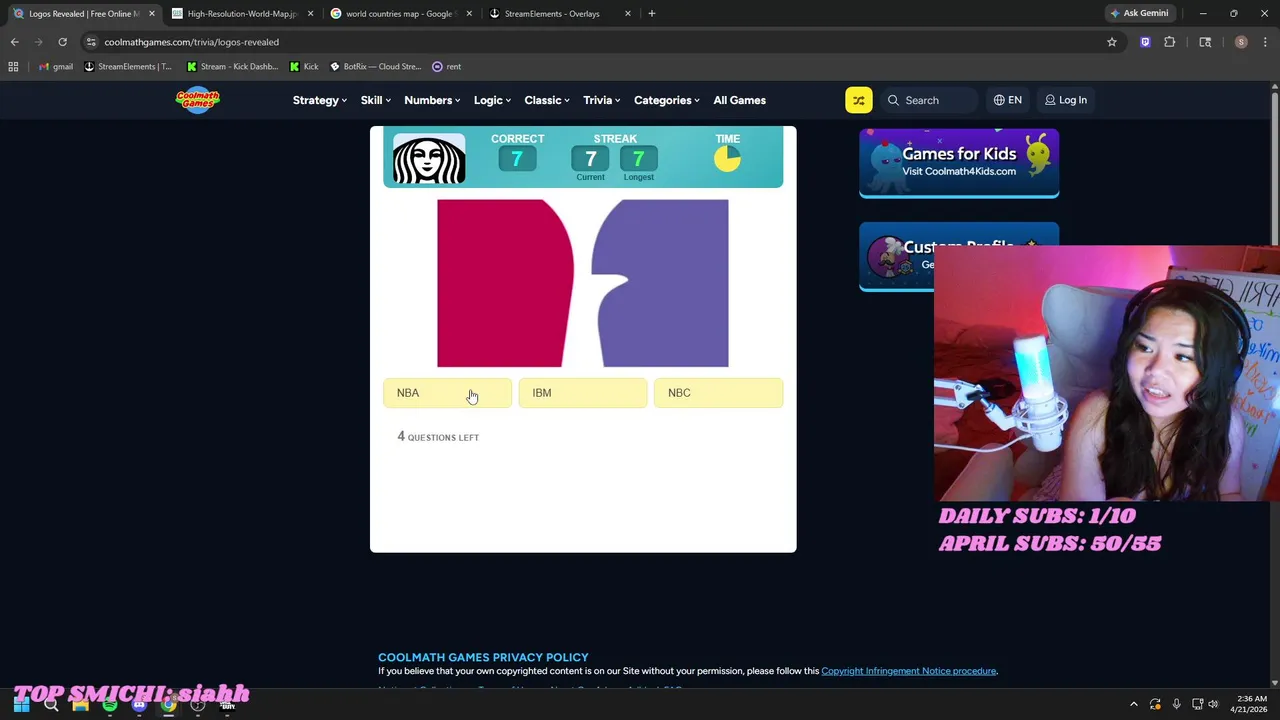Open File Explorer from taskbar

80,705
